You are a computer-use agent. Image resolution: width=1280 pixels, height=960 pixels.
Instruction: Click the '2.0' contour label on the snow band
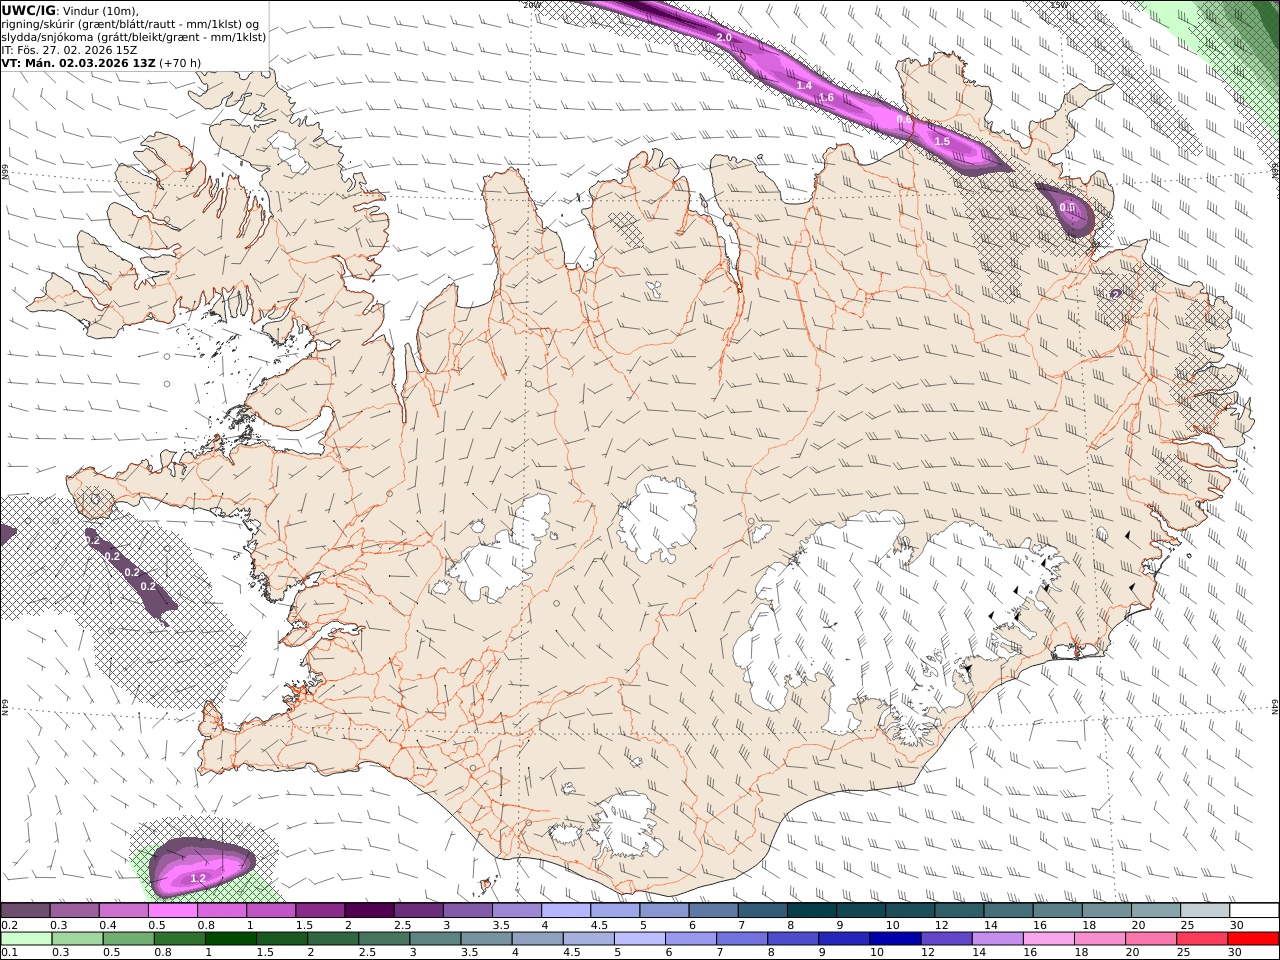coord(724,37)
